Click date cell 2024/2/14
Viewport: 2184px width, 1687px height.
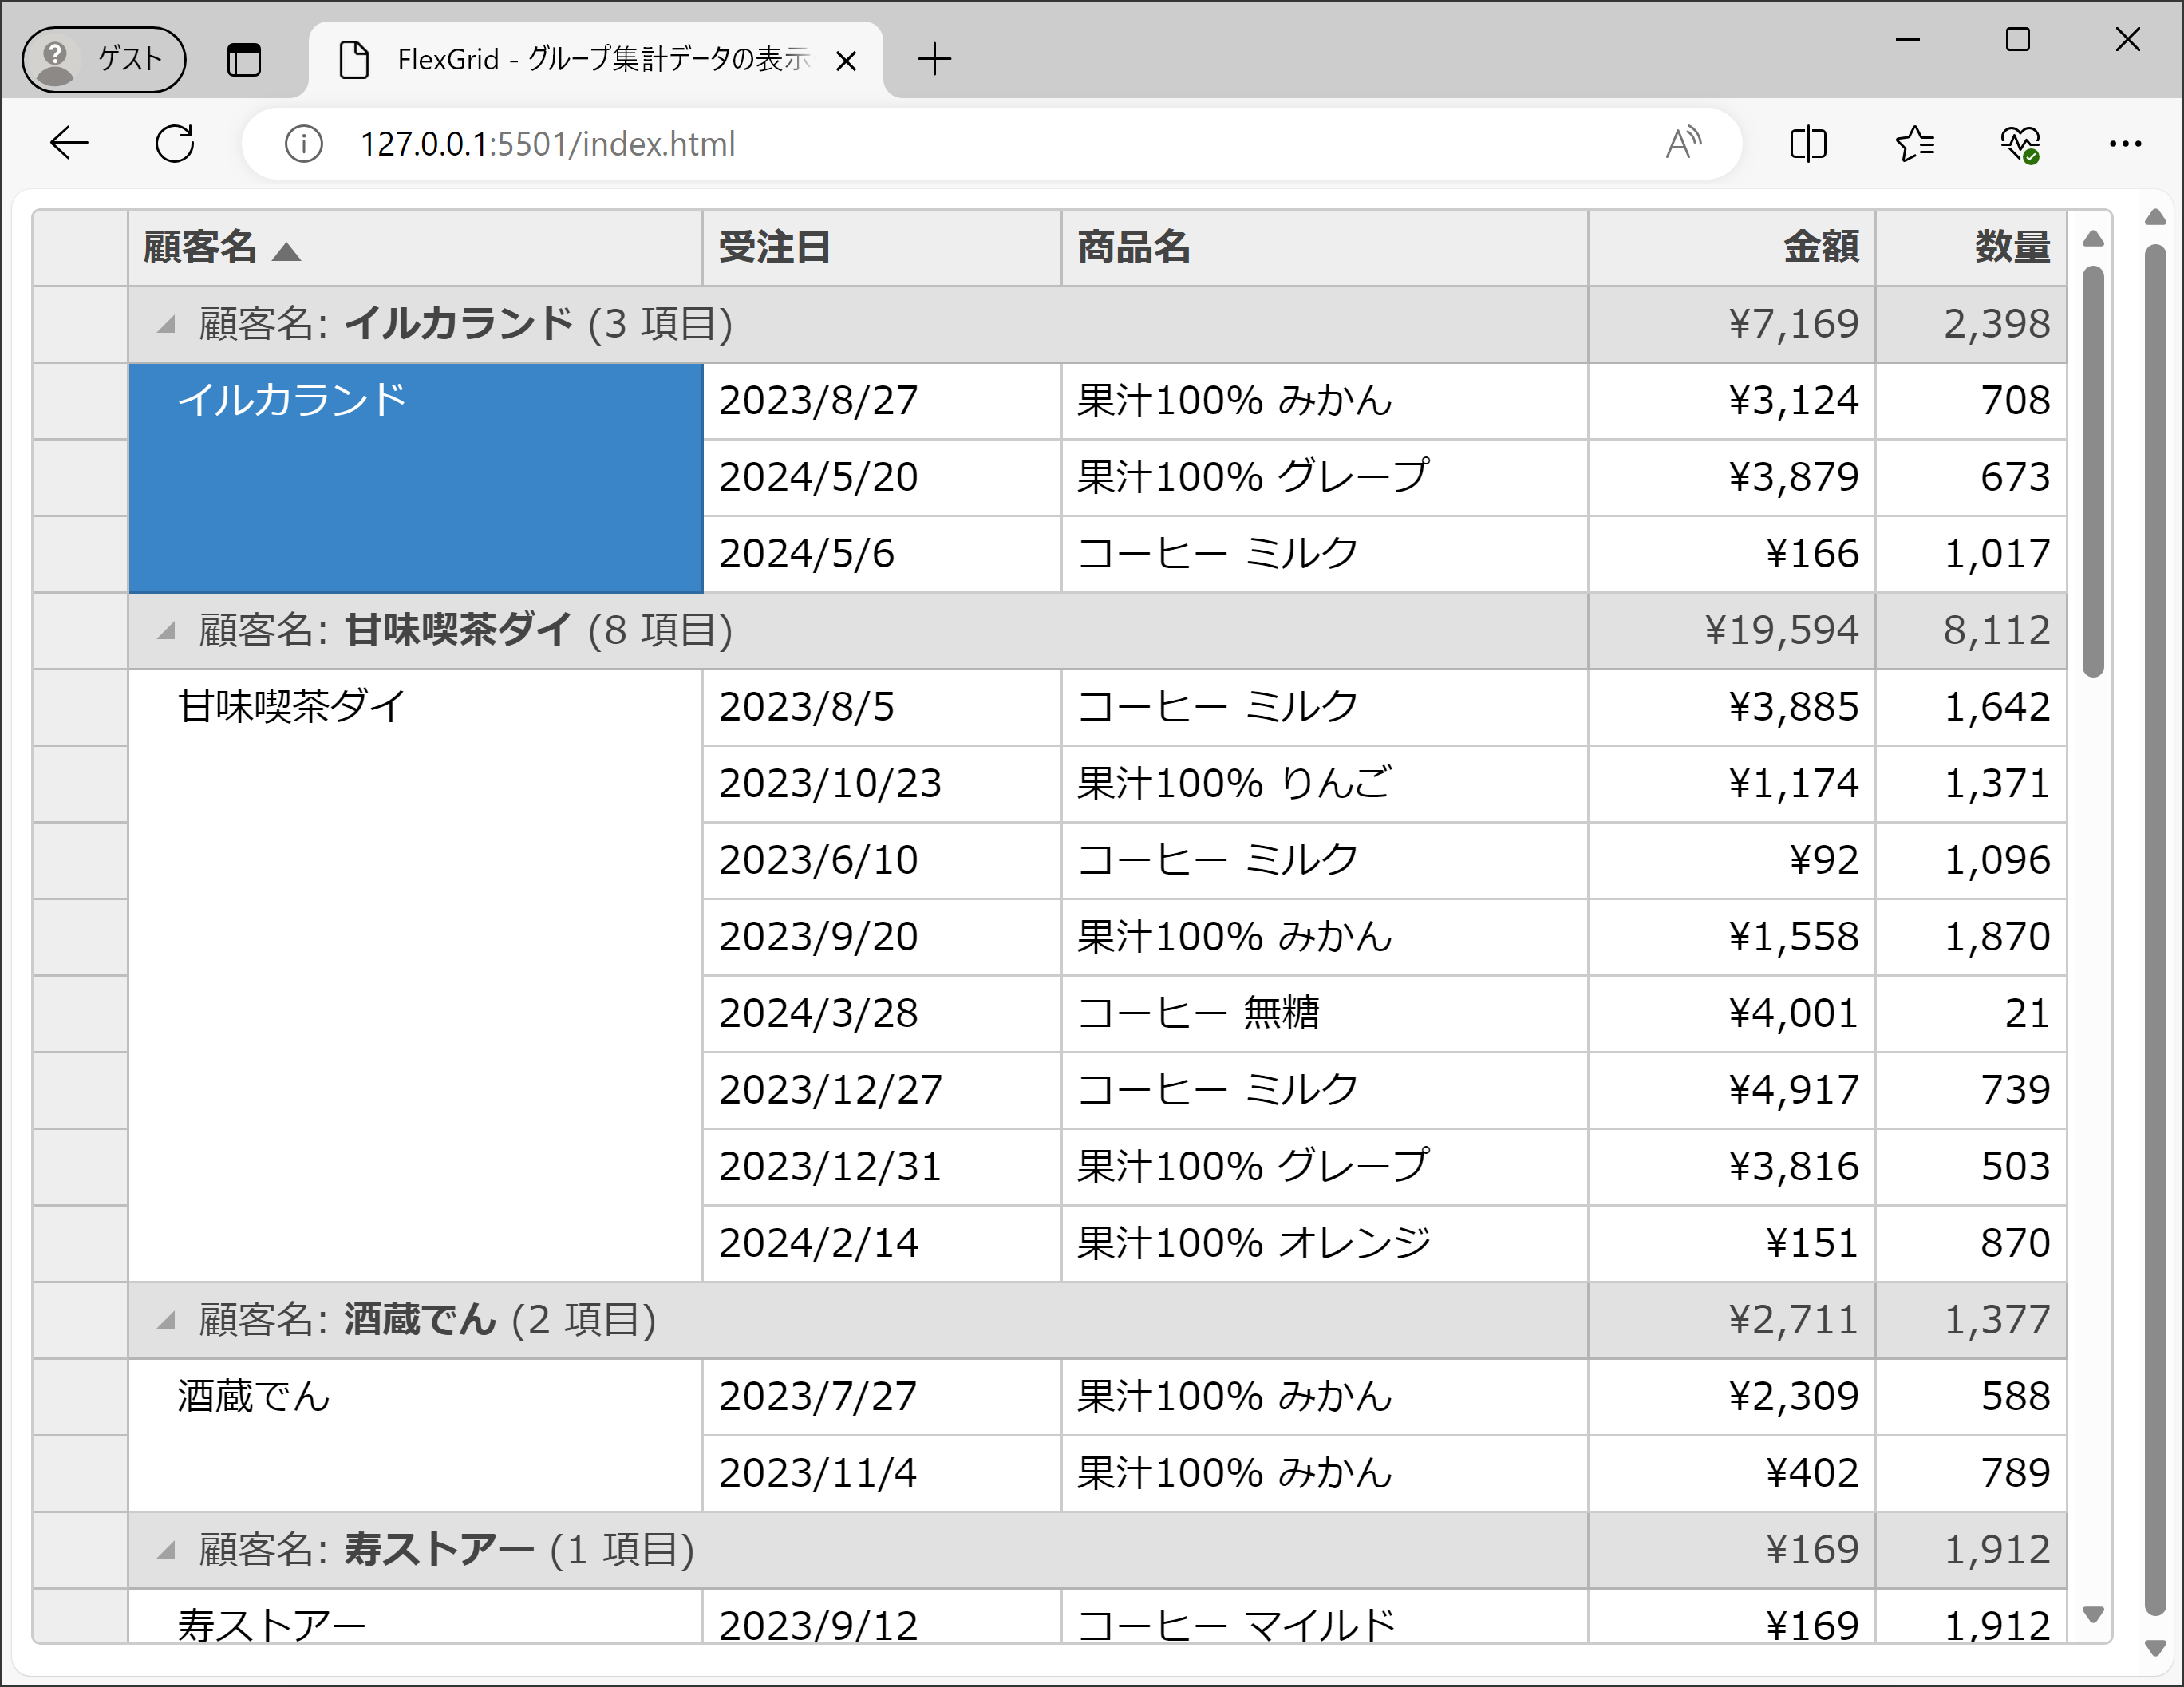point(881,1243)
